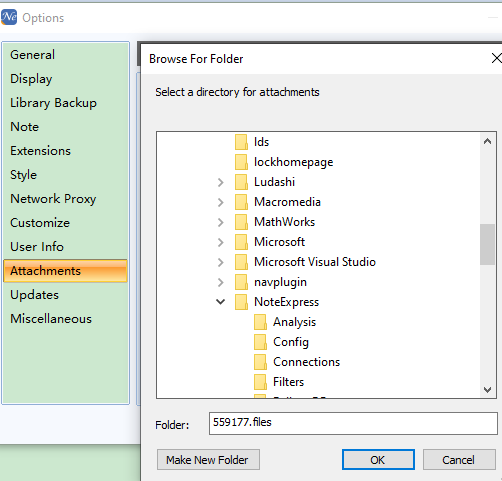This screenshot has width=502, height=481.
Task: Expand the Macromedia folder
Action: (x=220, y=202)
